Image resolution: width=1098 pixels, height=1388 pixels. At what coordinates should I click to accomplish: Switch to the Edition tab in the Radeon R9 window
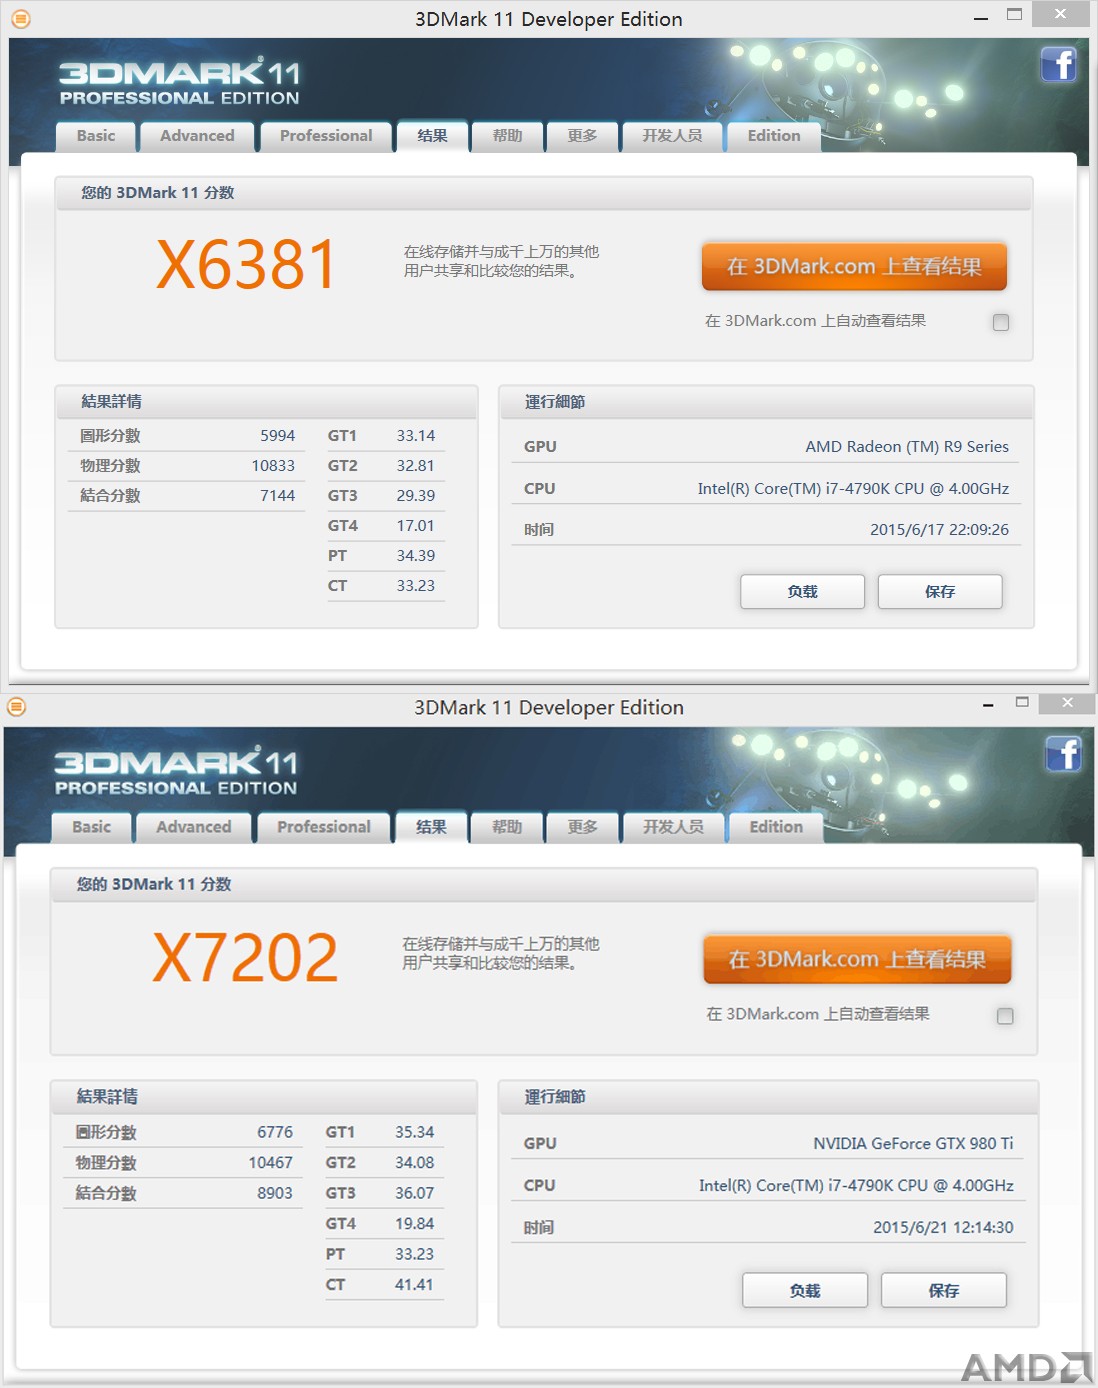point(774,136)
